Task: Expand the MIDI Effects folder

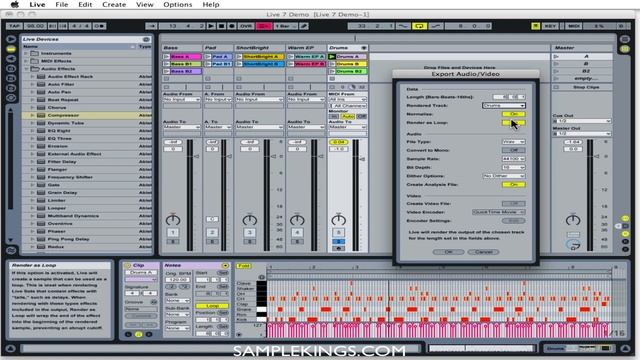Action: pyautogui.click(x=26, y=61)
